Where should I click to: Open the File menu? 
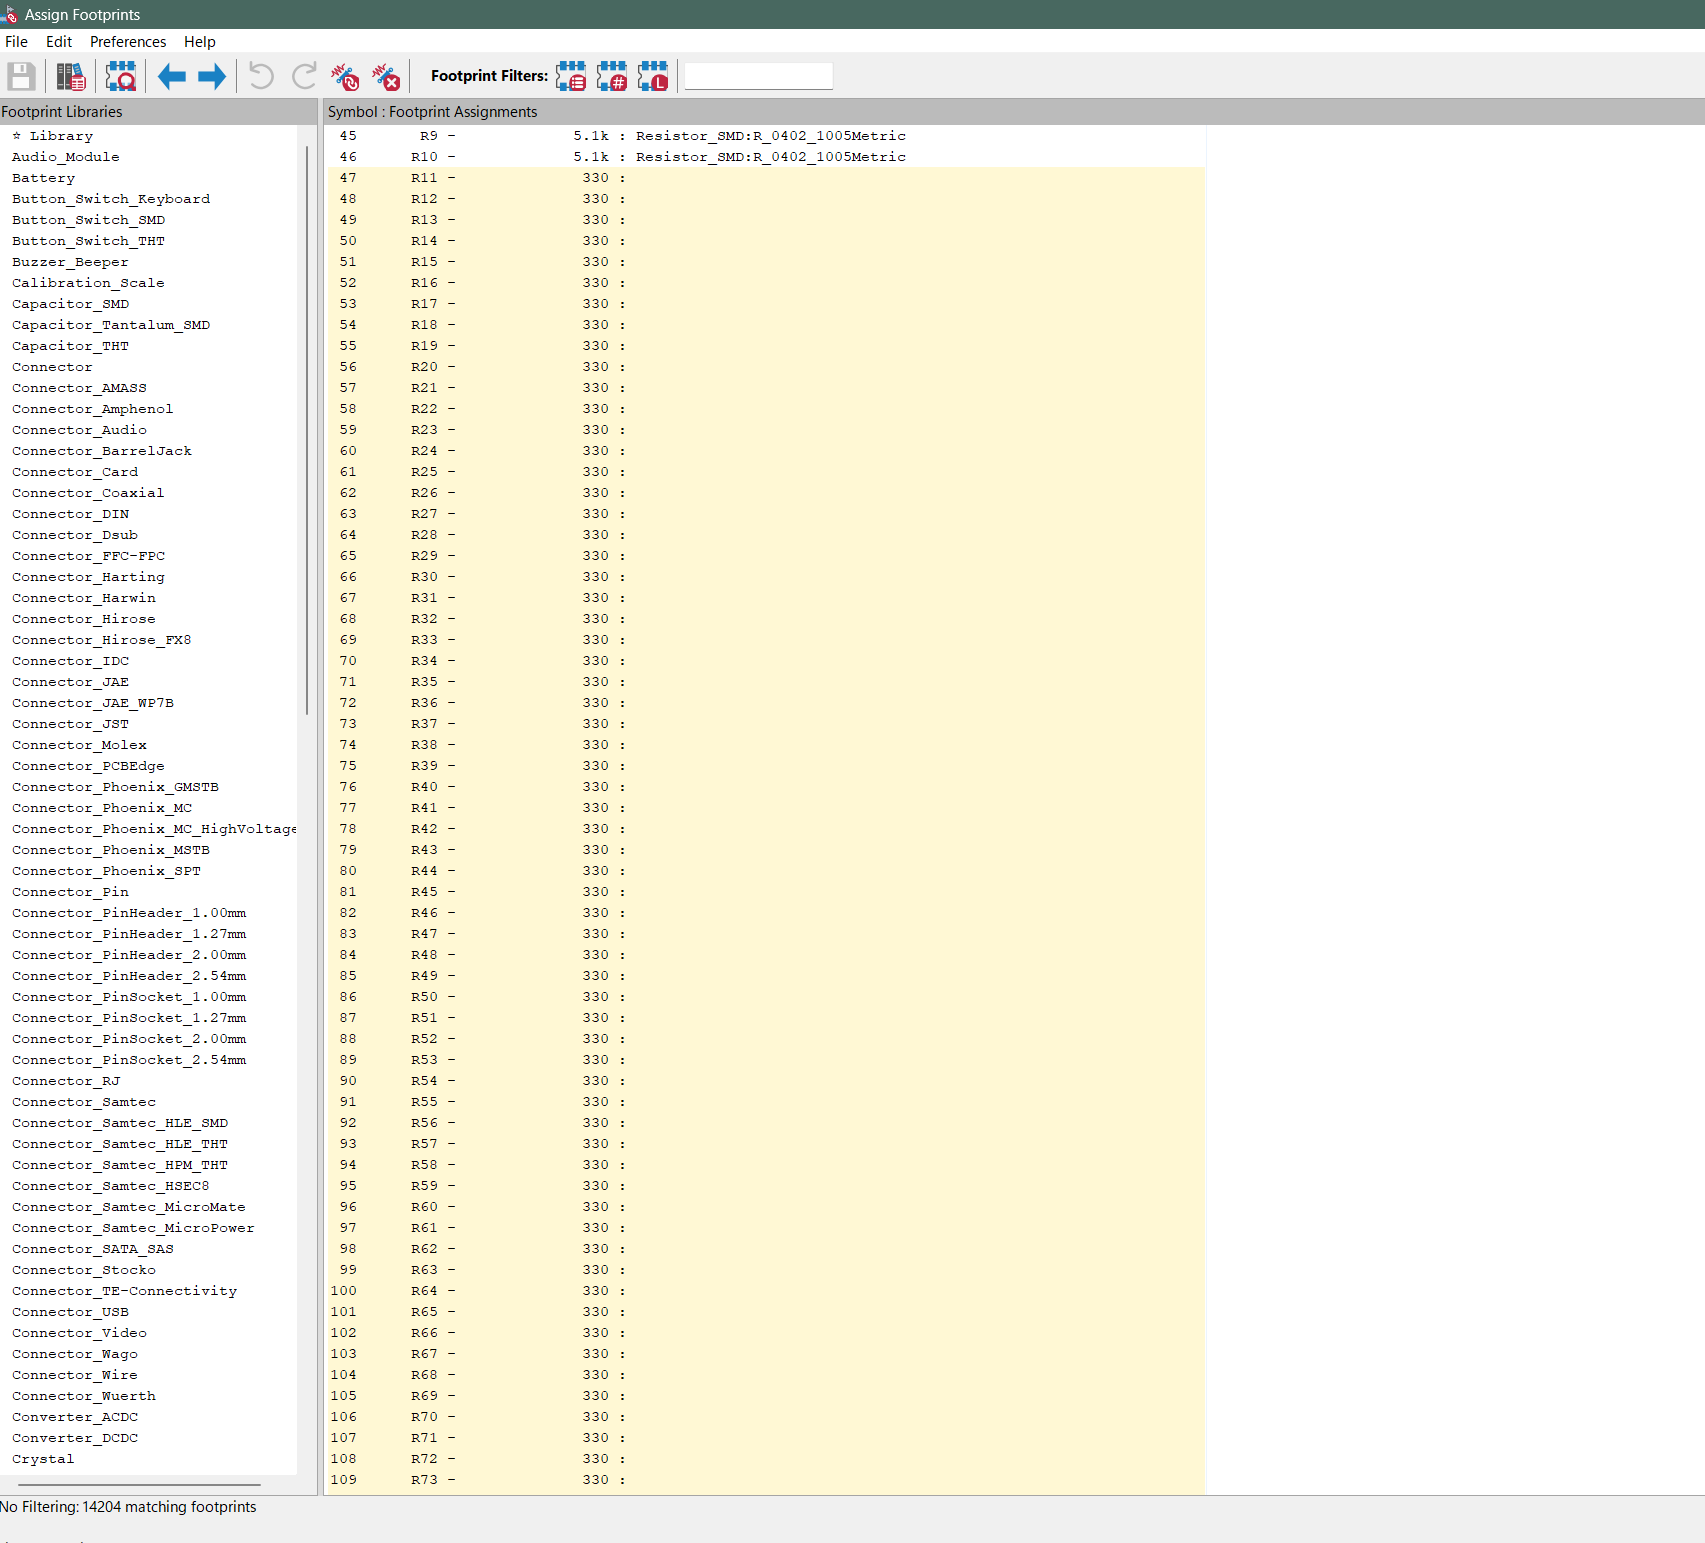17,42
